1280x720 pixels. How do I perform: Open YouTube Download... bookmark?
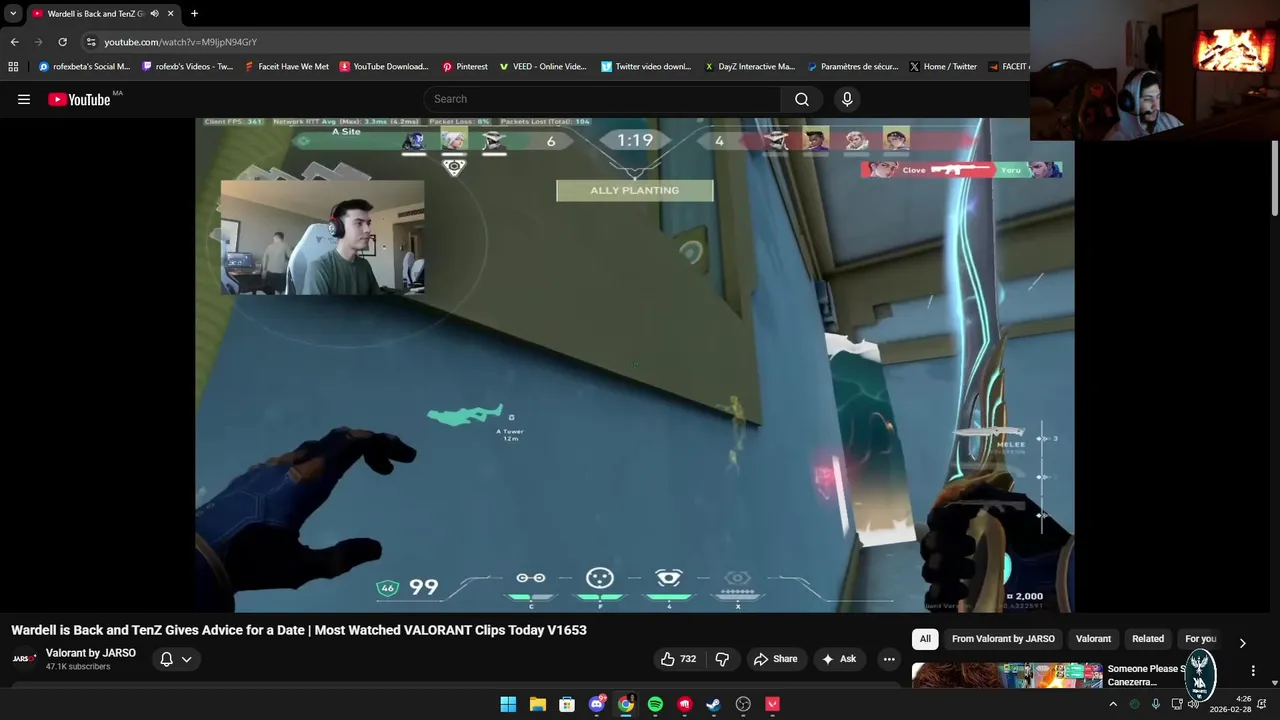(x=384, y=67)
